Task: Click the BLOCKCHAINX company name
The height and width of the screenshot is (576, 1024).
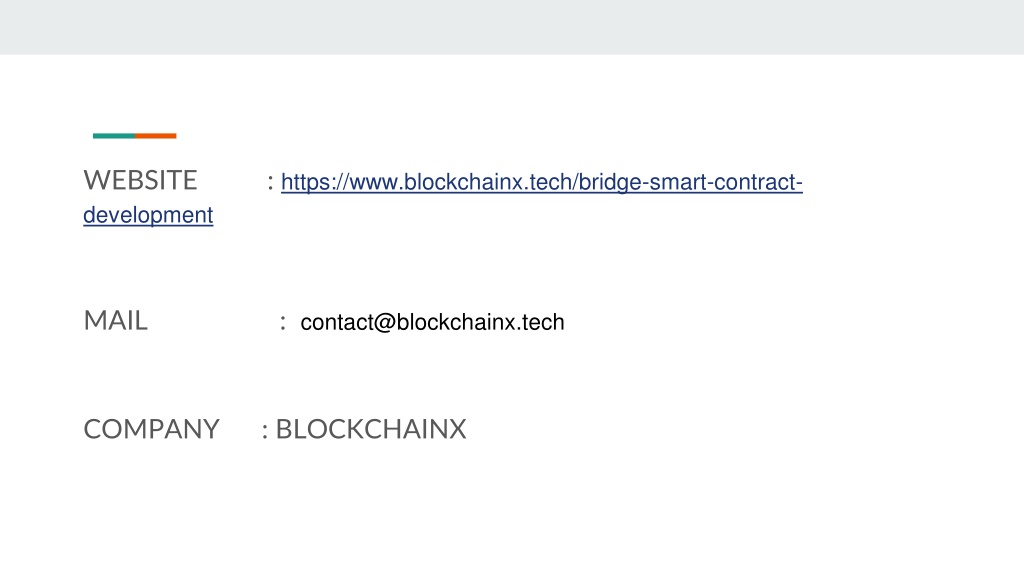Action: coord(371,429)
